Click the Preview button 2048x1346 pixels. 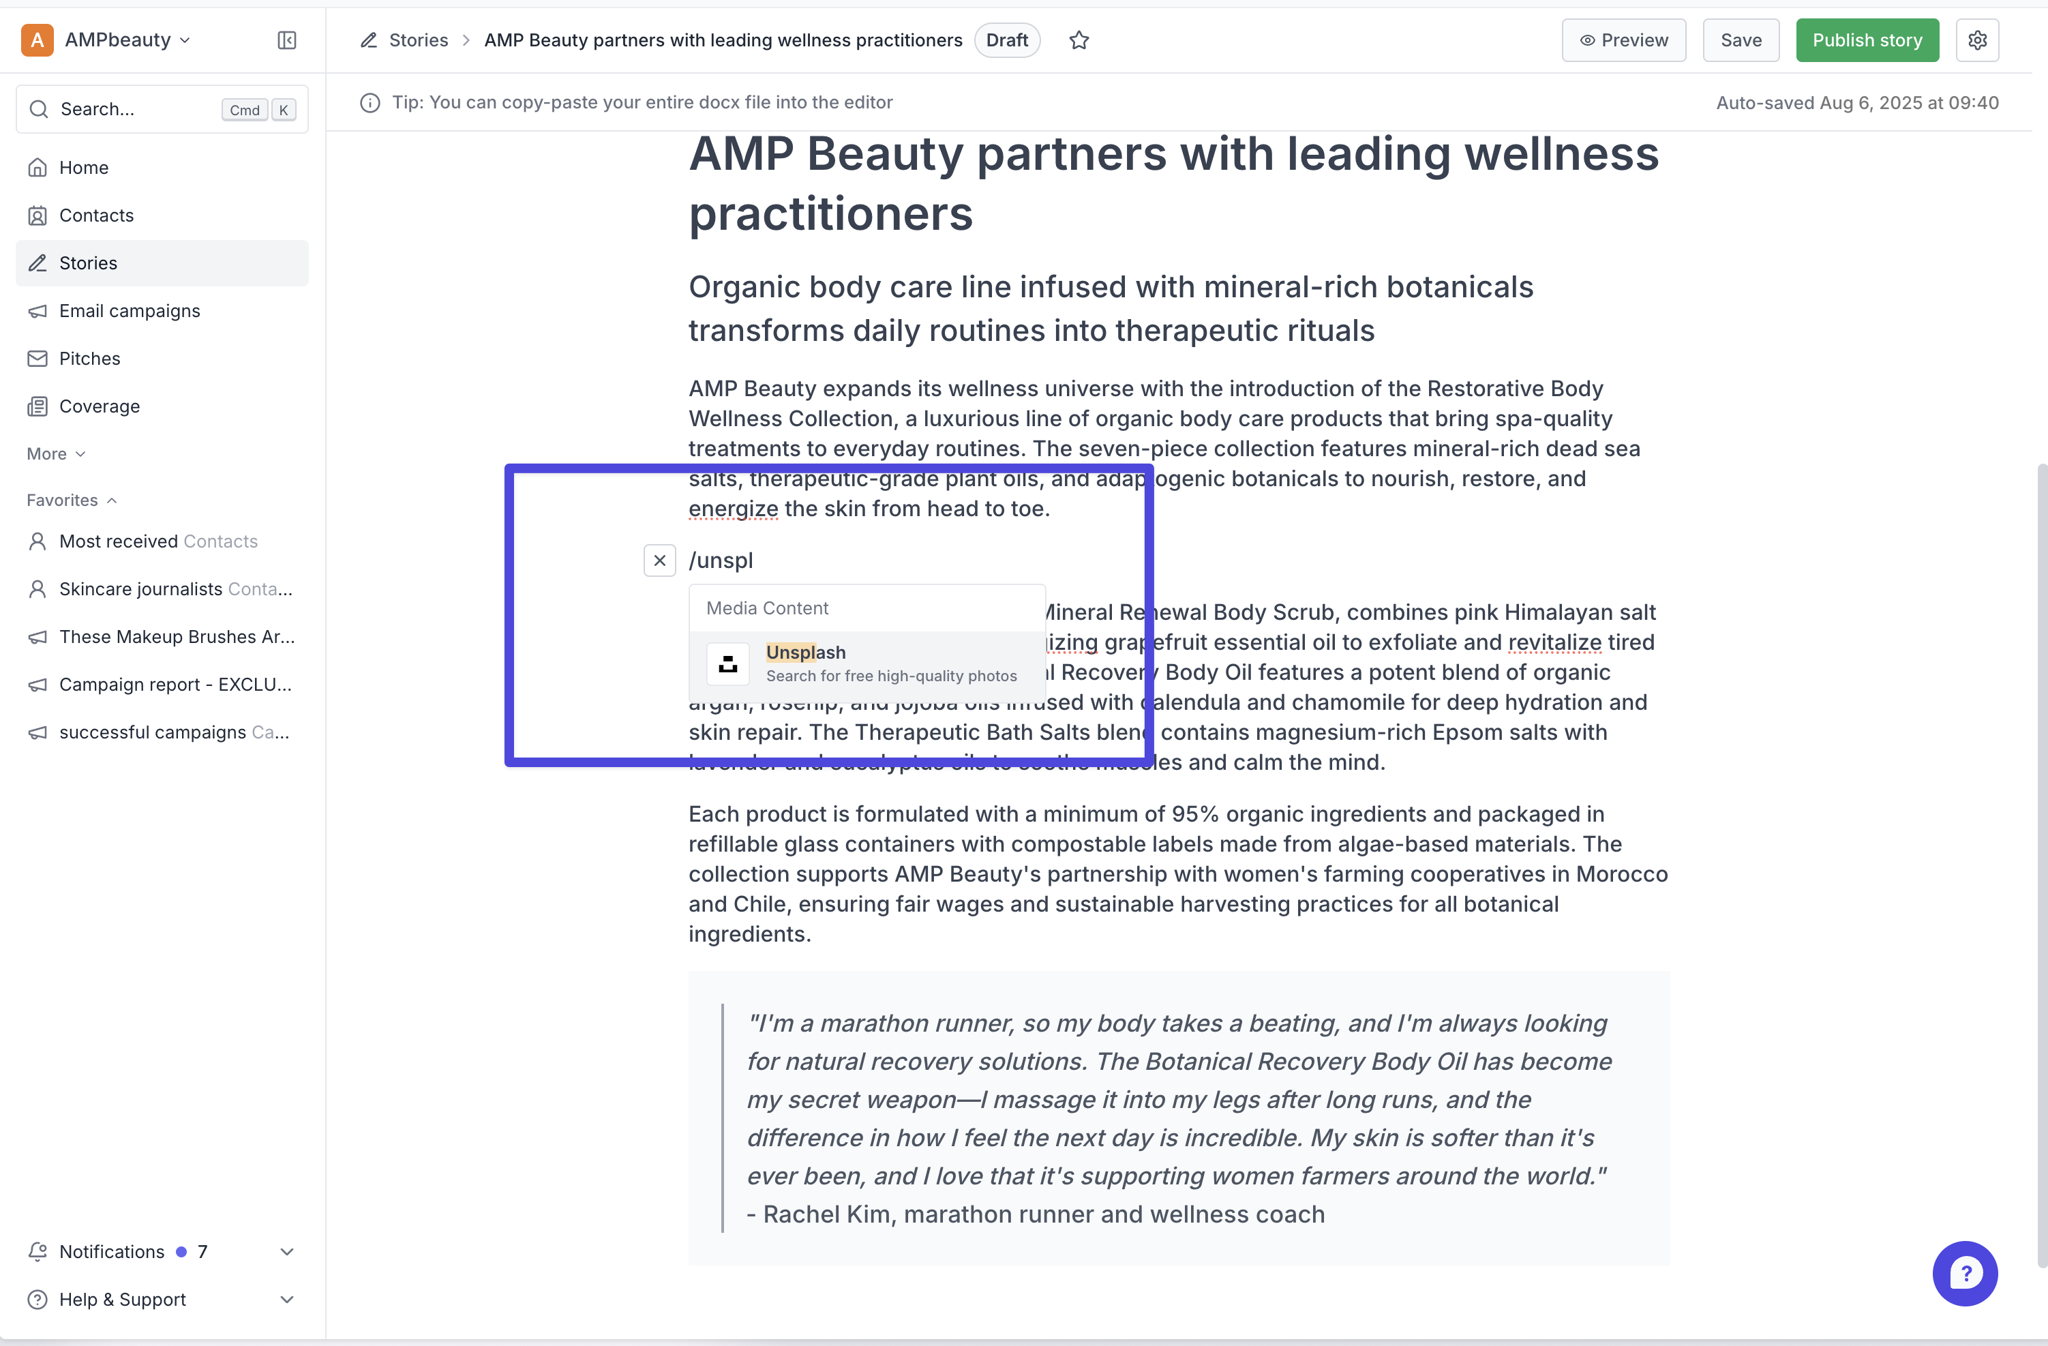pyautogui.click(x=1624, y=40)
